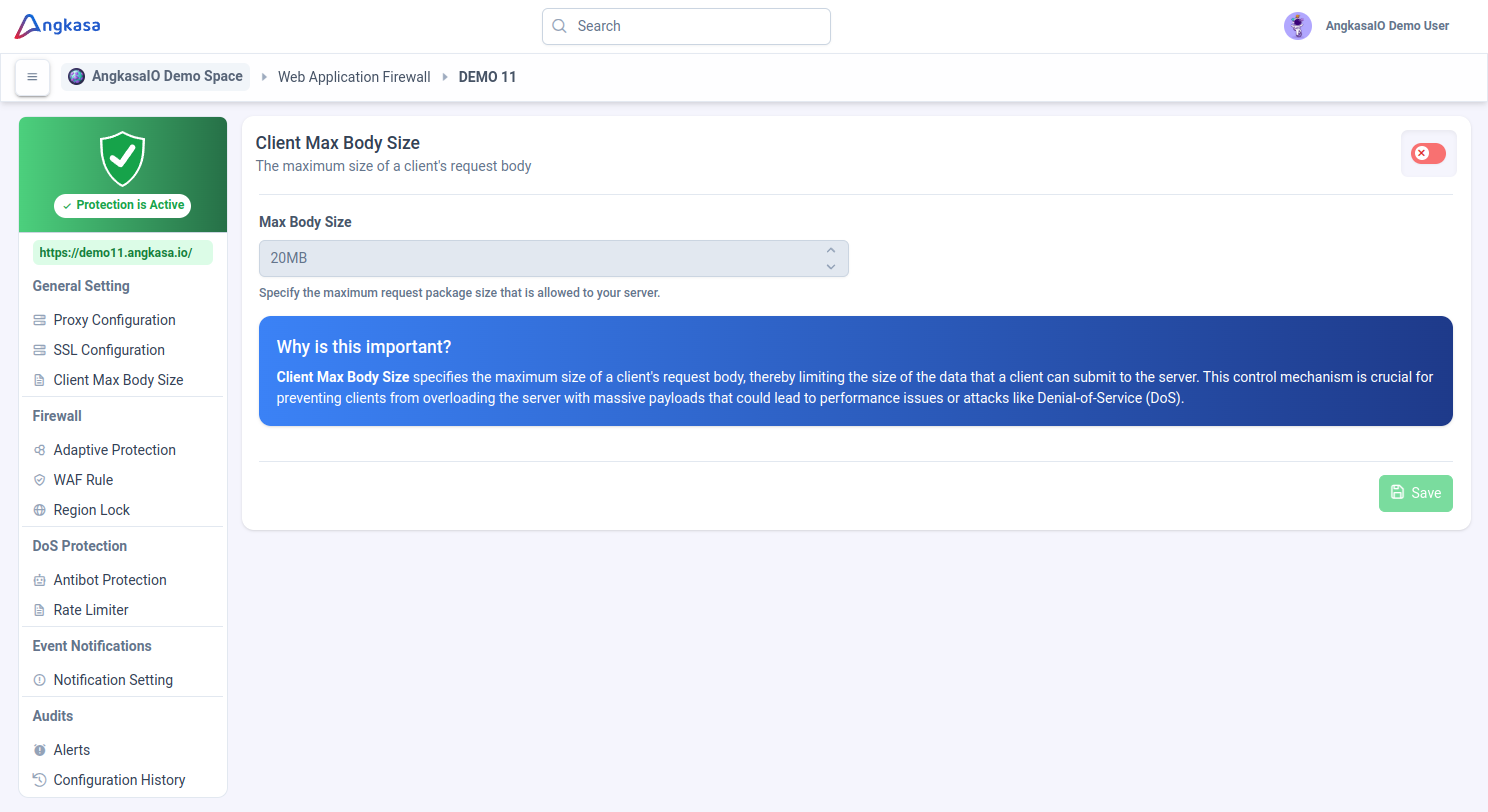Click the Protection is Active badge
1488x812 pixels.
[123, 205]
